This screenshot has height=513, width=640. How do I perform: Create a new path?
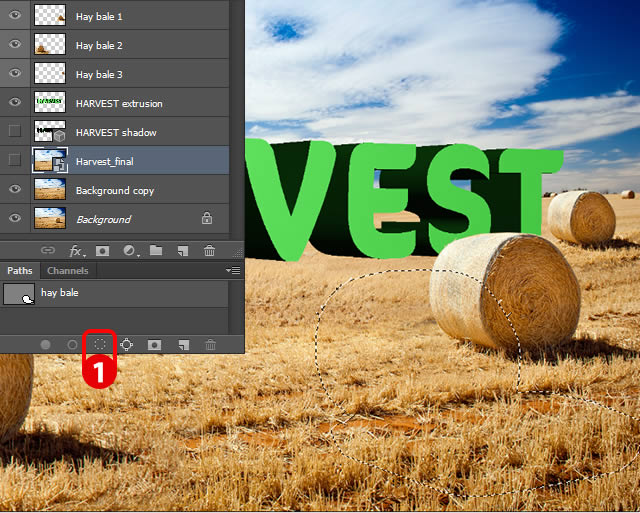click(x=184, y=345)
